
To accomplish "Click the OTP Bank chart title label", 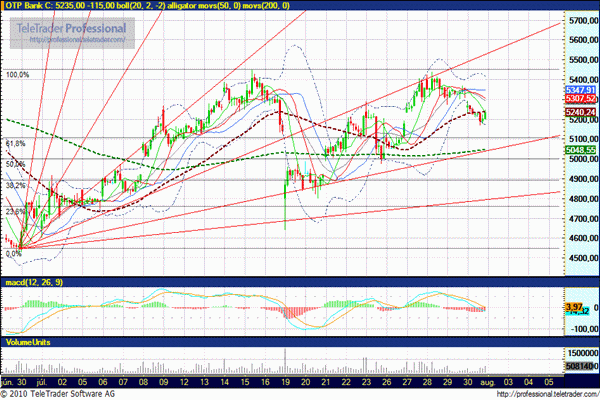I will pos(29,5).
